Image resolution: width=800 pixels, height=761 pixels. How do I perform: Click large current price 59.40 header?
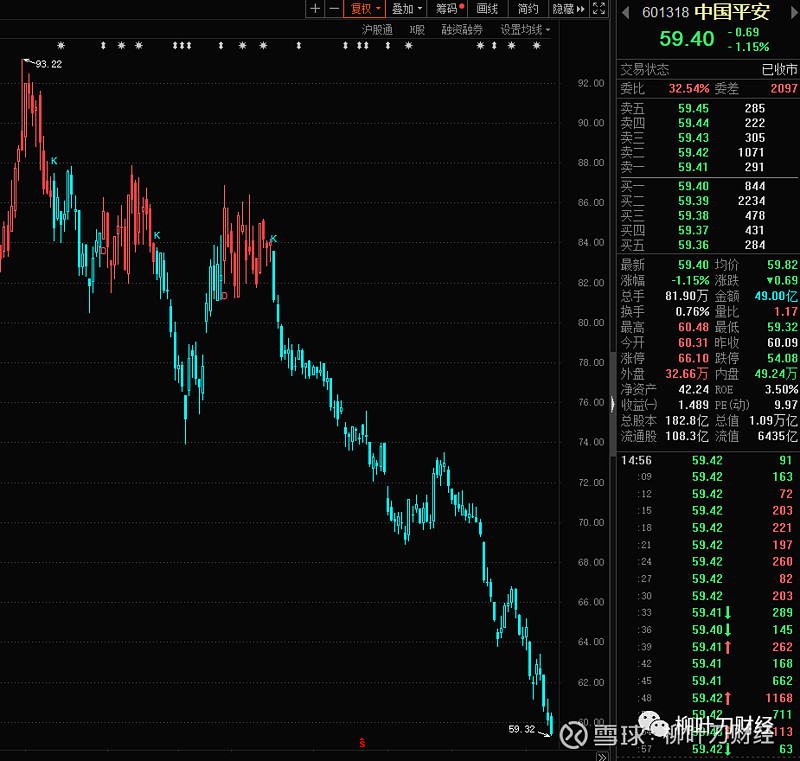(687, 39)
